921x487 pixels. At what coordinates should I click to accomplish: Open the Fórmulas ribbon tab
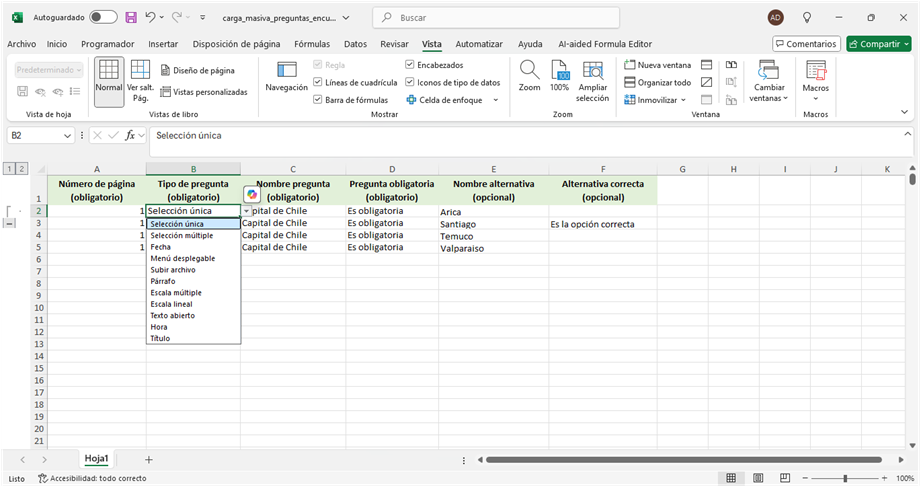click(x=312, y=44)
